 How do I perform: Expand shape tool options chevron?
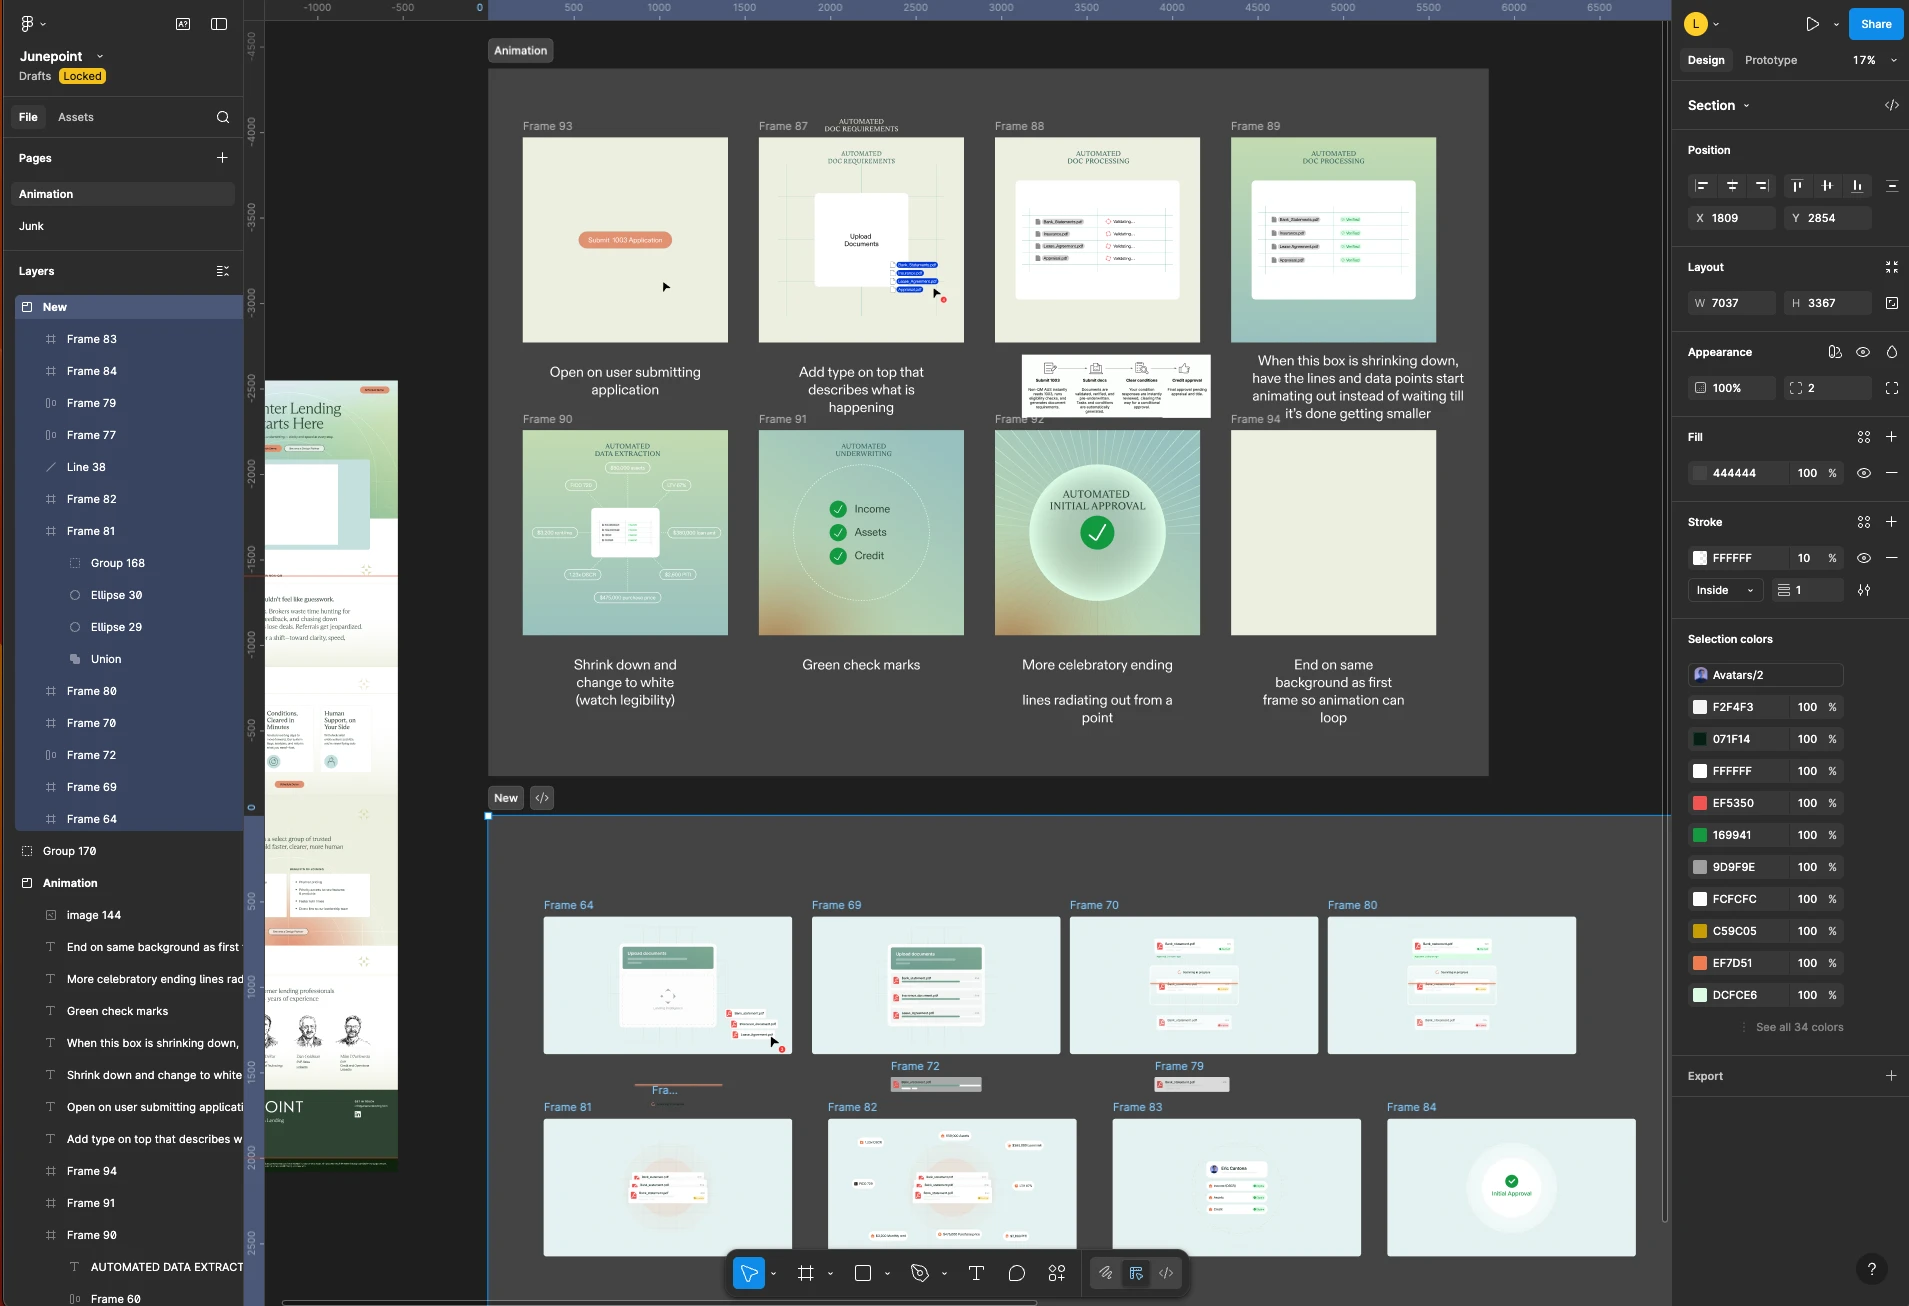click(x=888, y=1274)
